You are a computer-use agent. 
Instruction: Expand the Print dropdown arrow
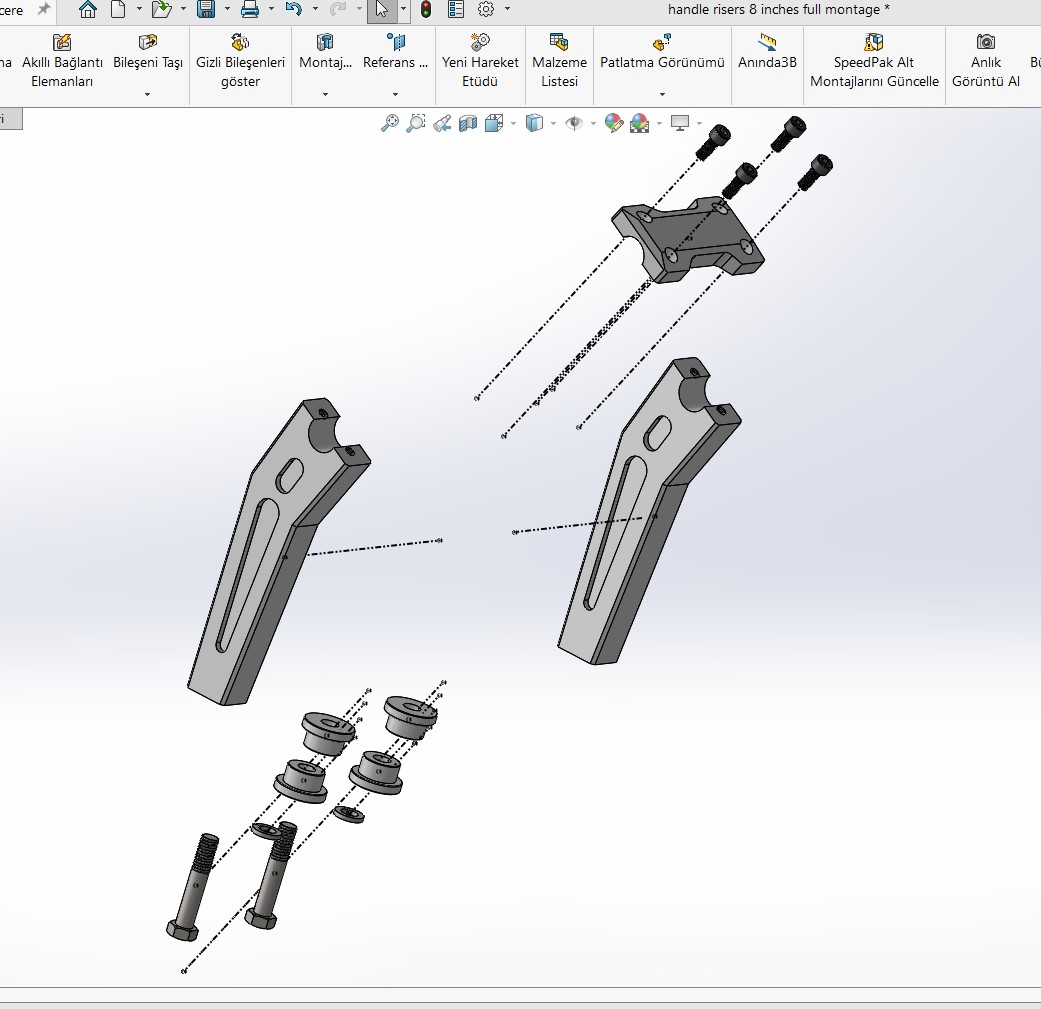pos(271,9)
